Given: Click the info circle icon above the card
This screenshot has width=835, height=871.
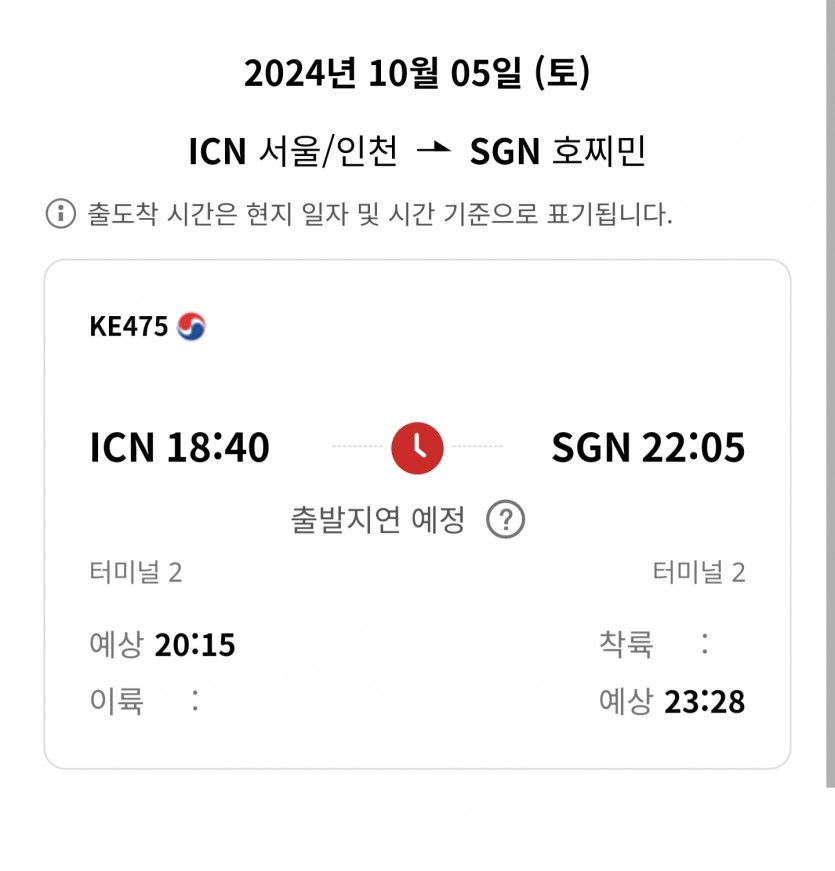Looking at the screenshot, I should tap(61, 213).
